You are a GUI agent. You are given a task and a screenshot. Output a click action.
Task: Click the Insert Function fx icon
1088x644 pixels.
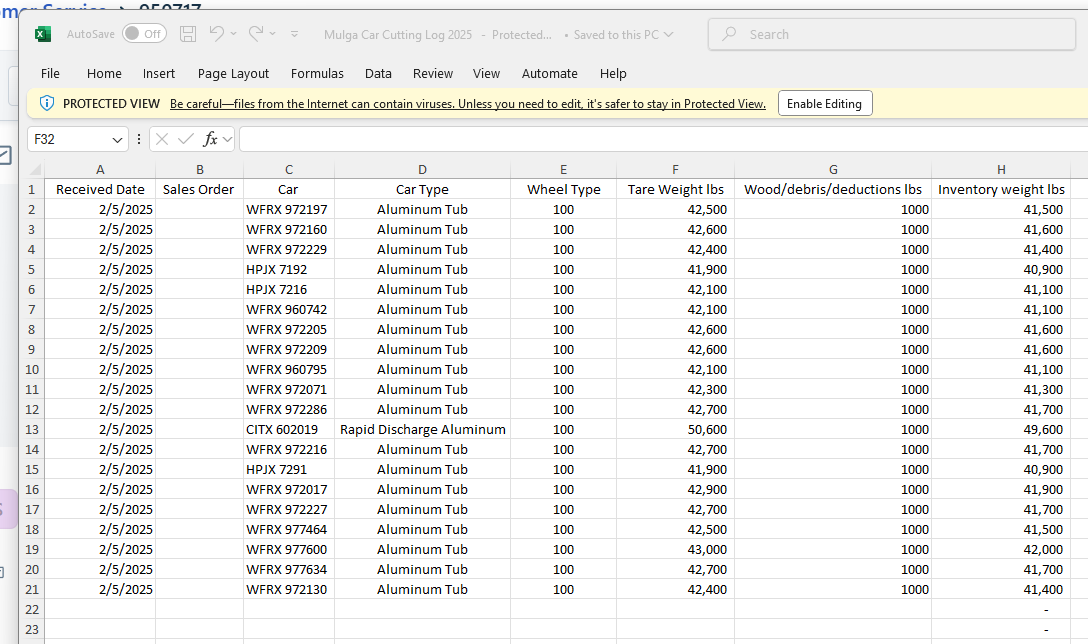(210, 139)
